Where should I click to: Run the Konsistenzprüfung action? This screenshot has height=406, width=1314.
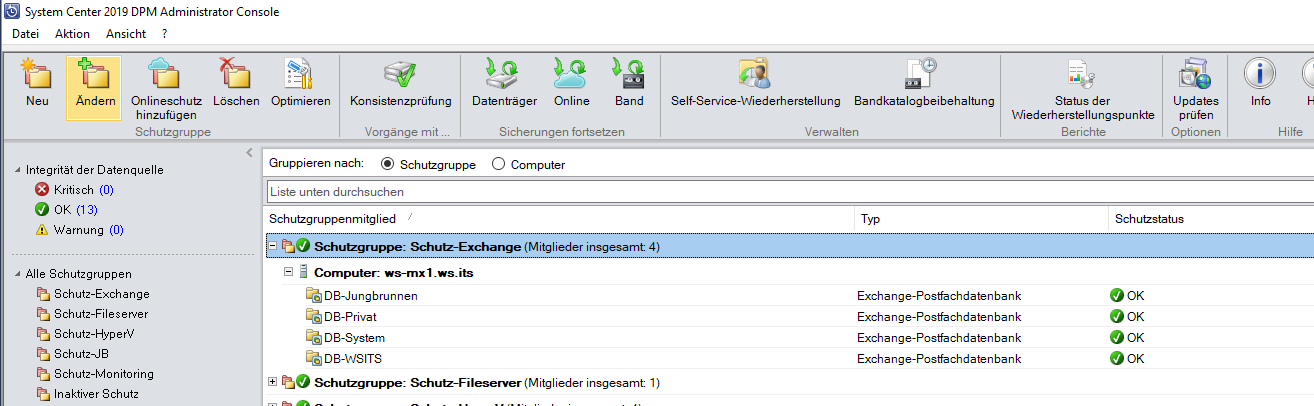(x=400, y=84)
